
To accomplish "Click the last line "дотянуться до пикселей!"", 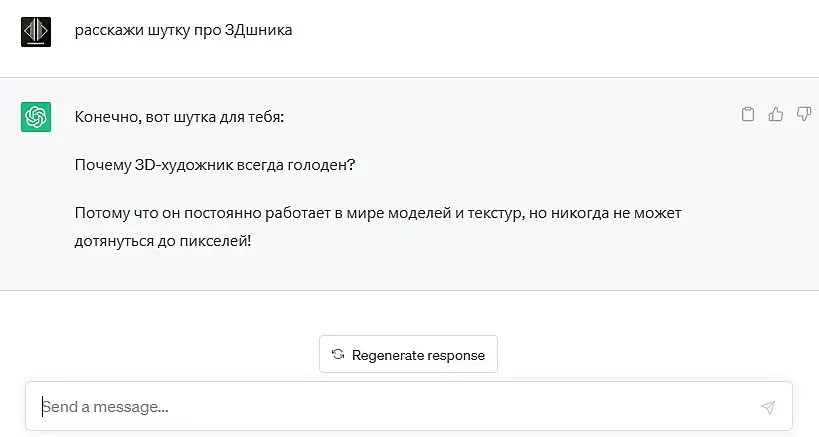I will pos(162,241).
